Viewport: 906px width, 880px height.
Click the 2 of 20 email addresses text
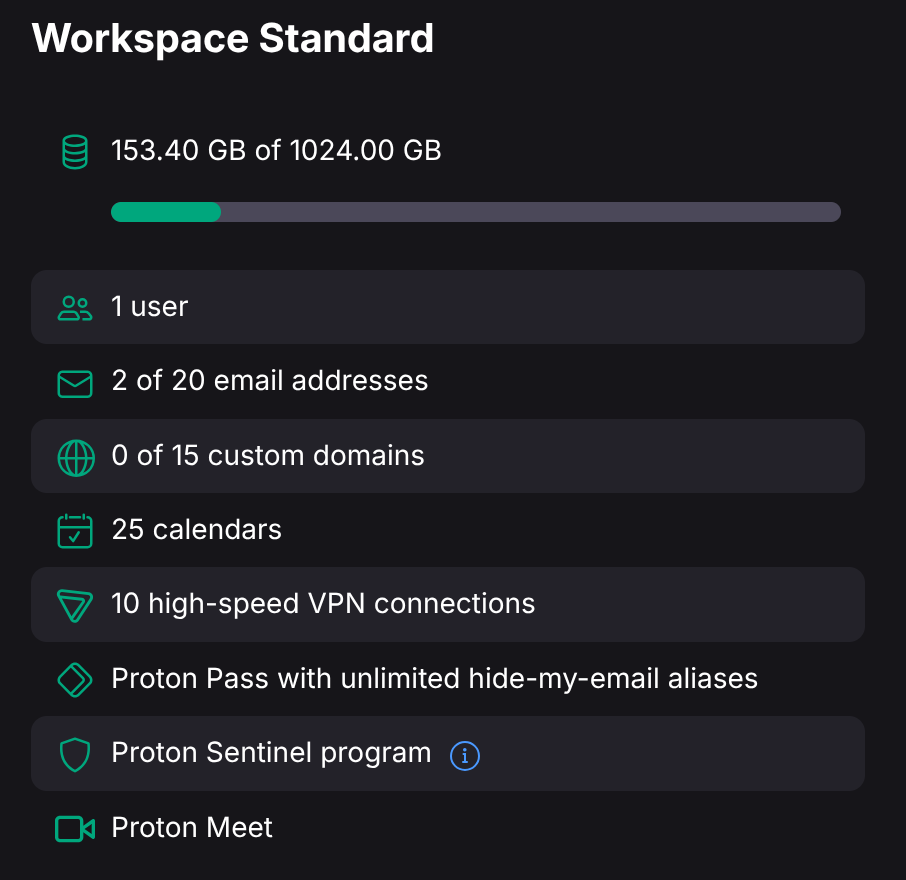(x=270, y=381)
